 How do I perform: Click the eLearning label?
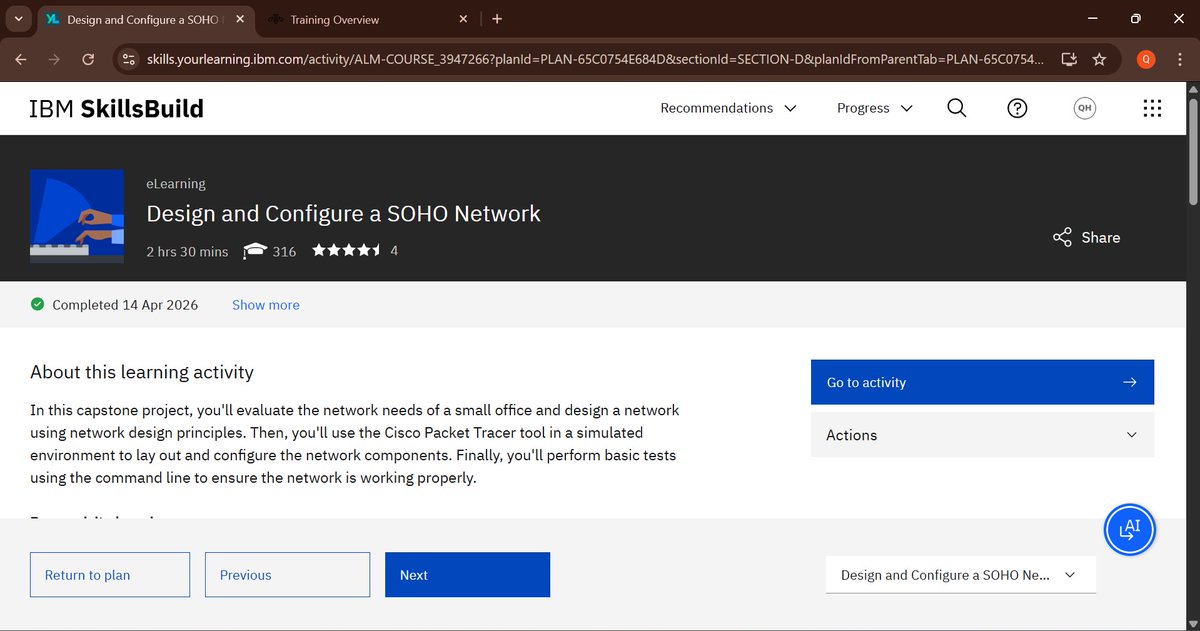coord(176,184)
